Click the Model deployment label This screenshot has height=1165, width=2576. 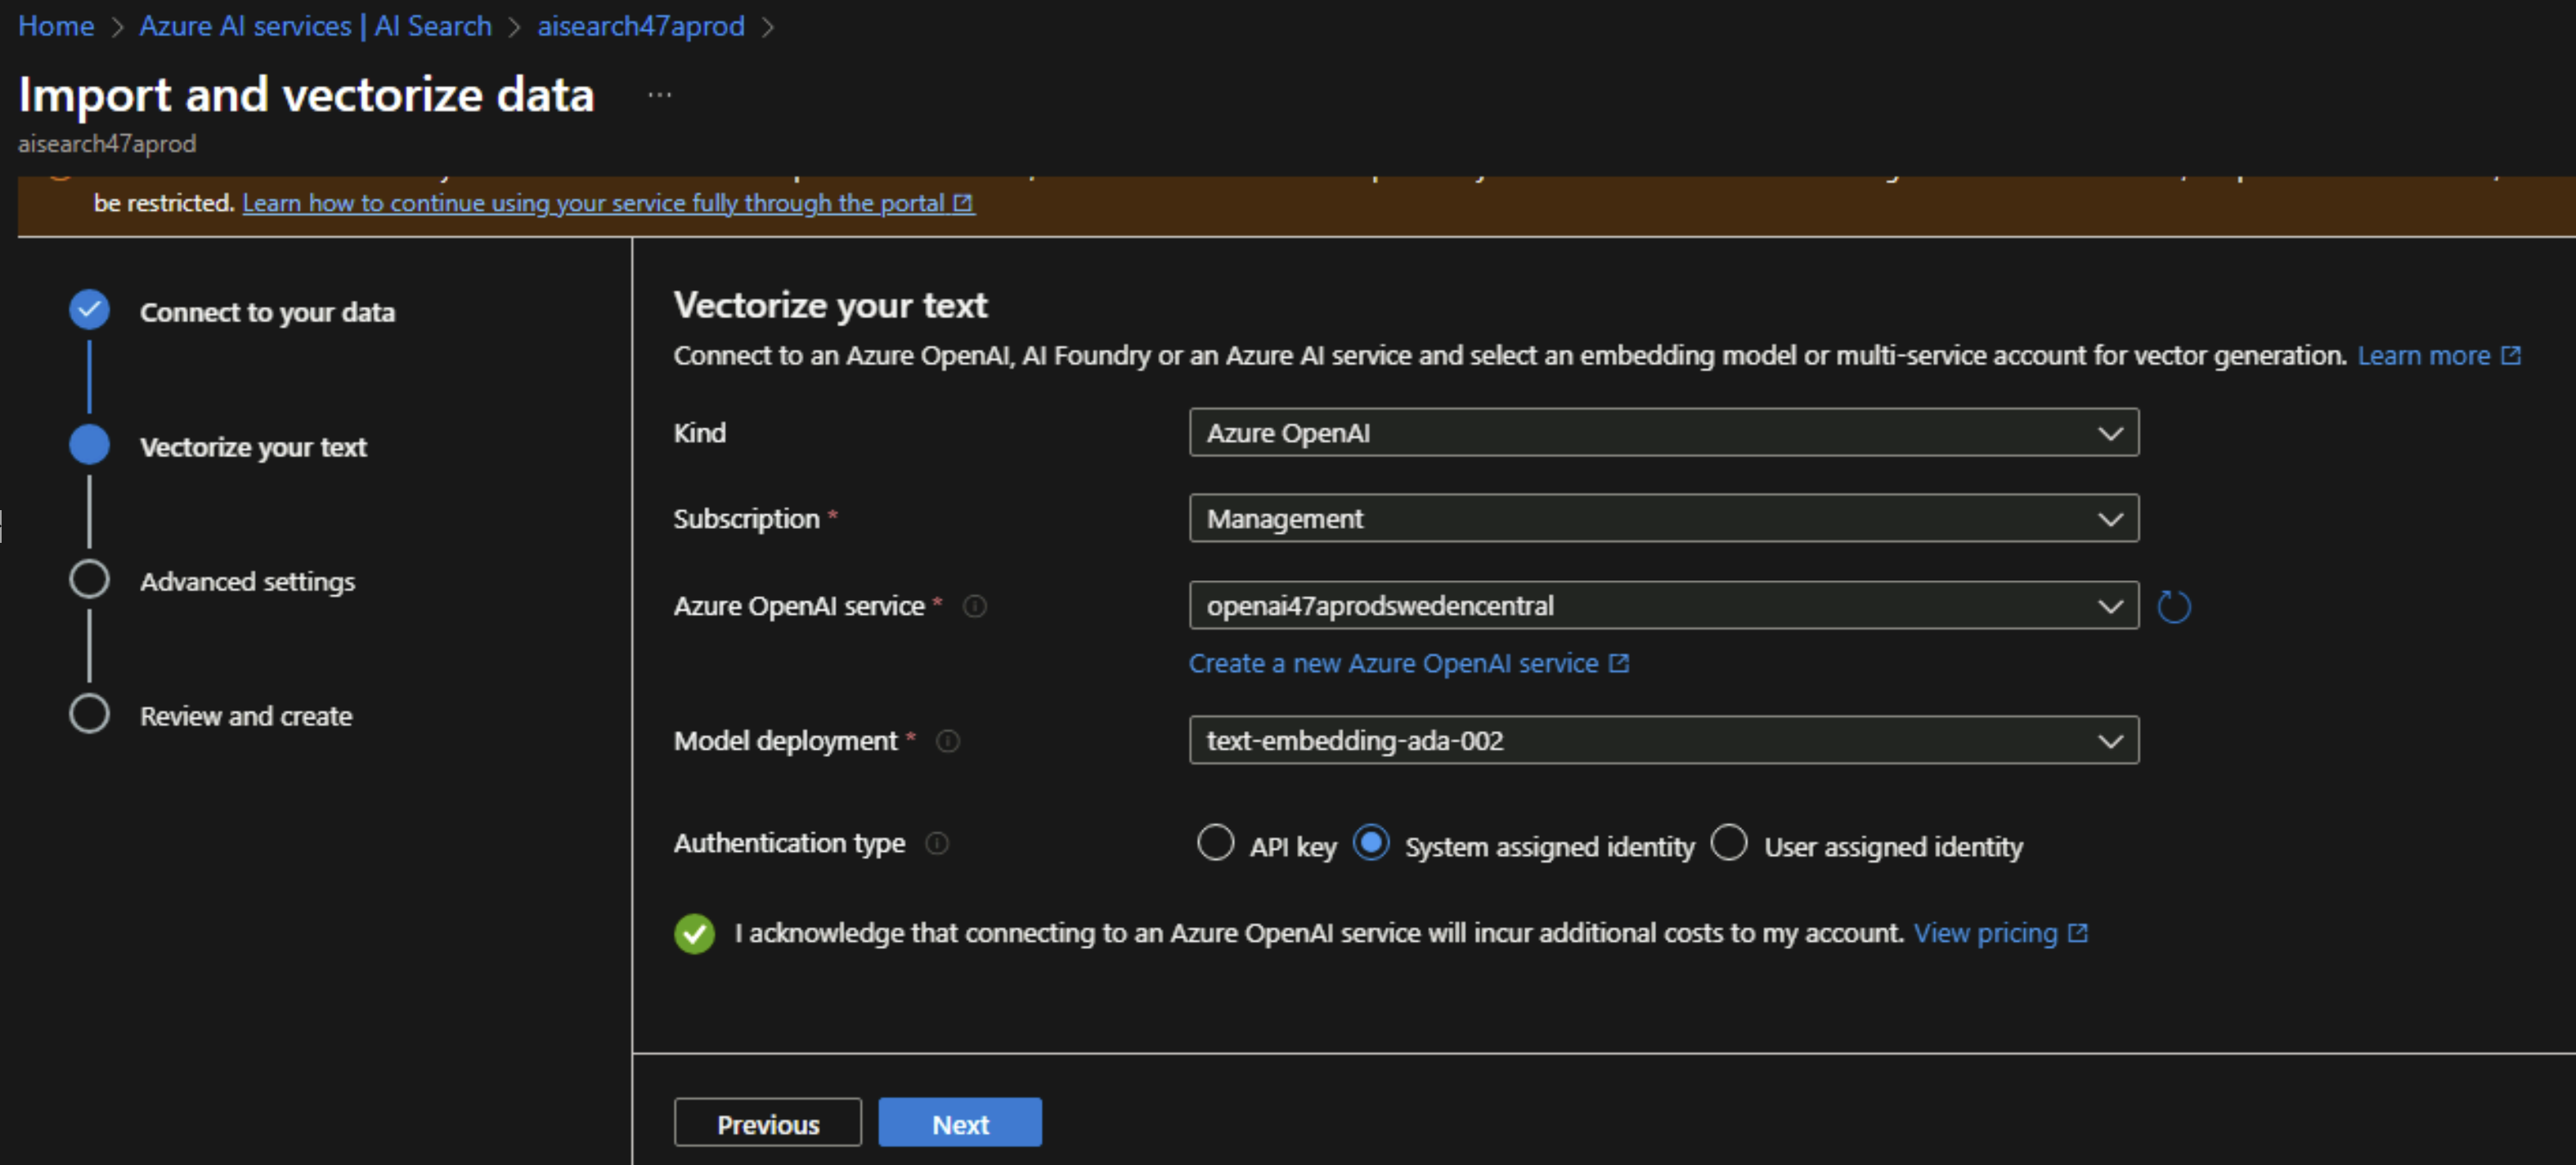785,741
